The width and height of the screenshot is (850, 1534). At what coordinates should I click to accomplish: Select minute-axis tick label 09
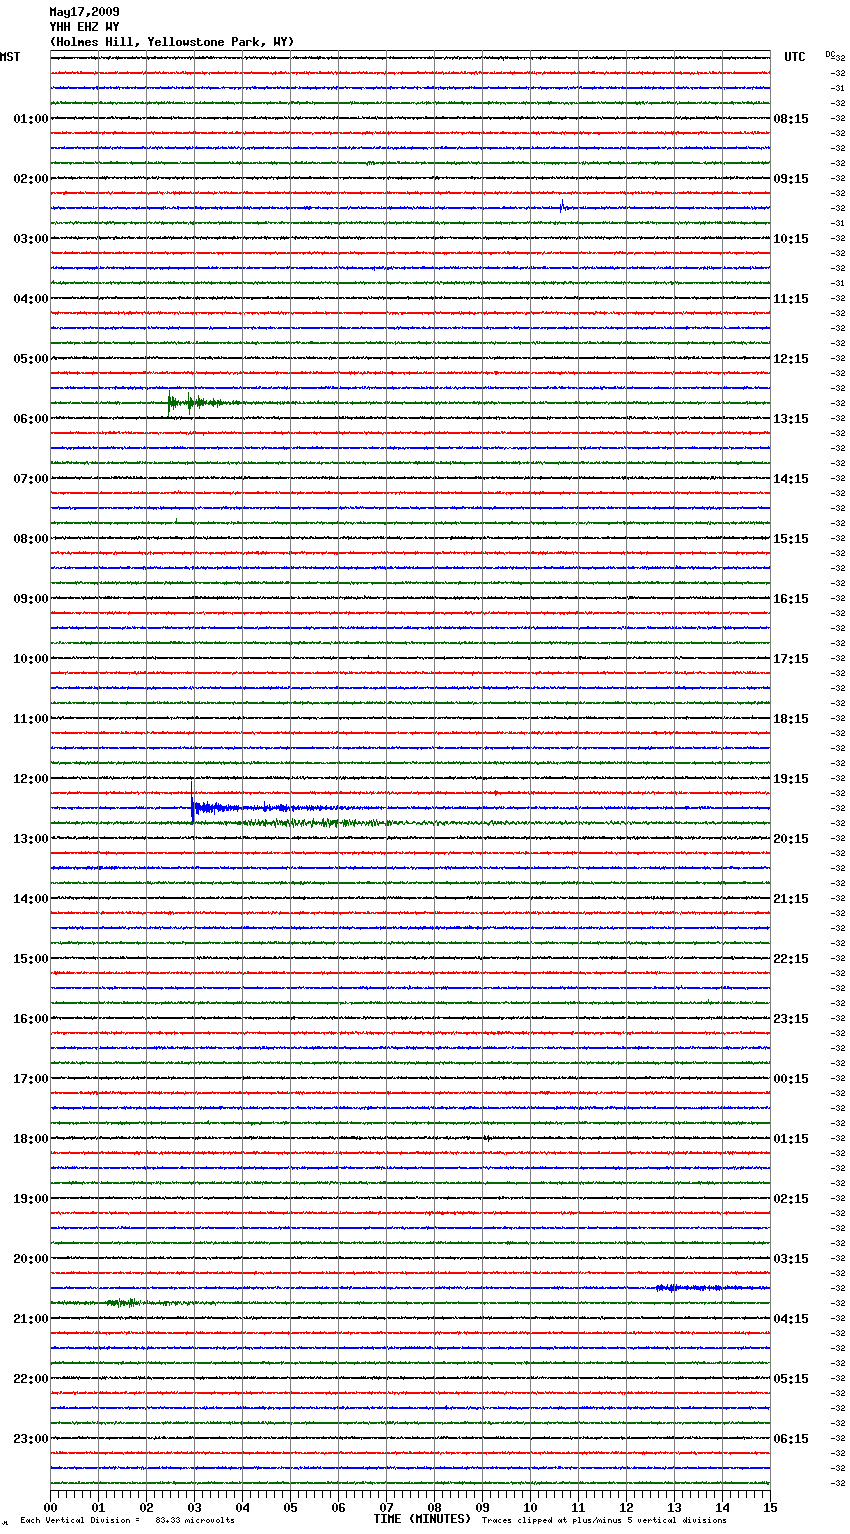482,1507
